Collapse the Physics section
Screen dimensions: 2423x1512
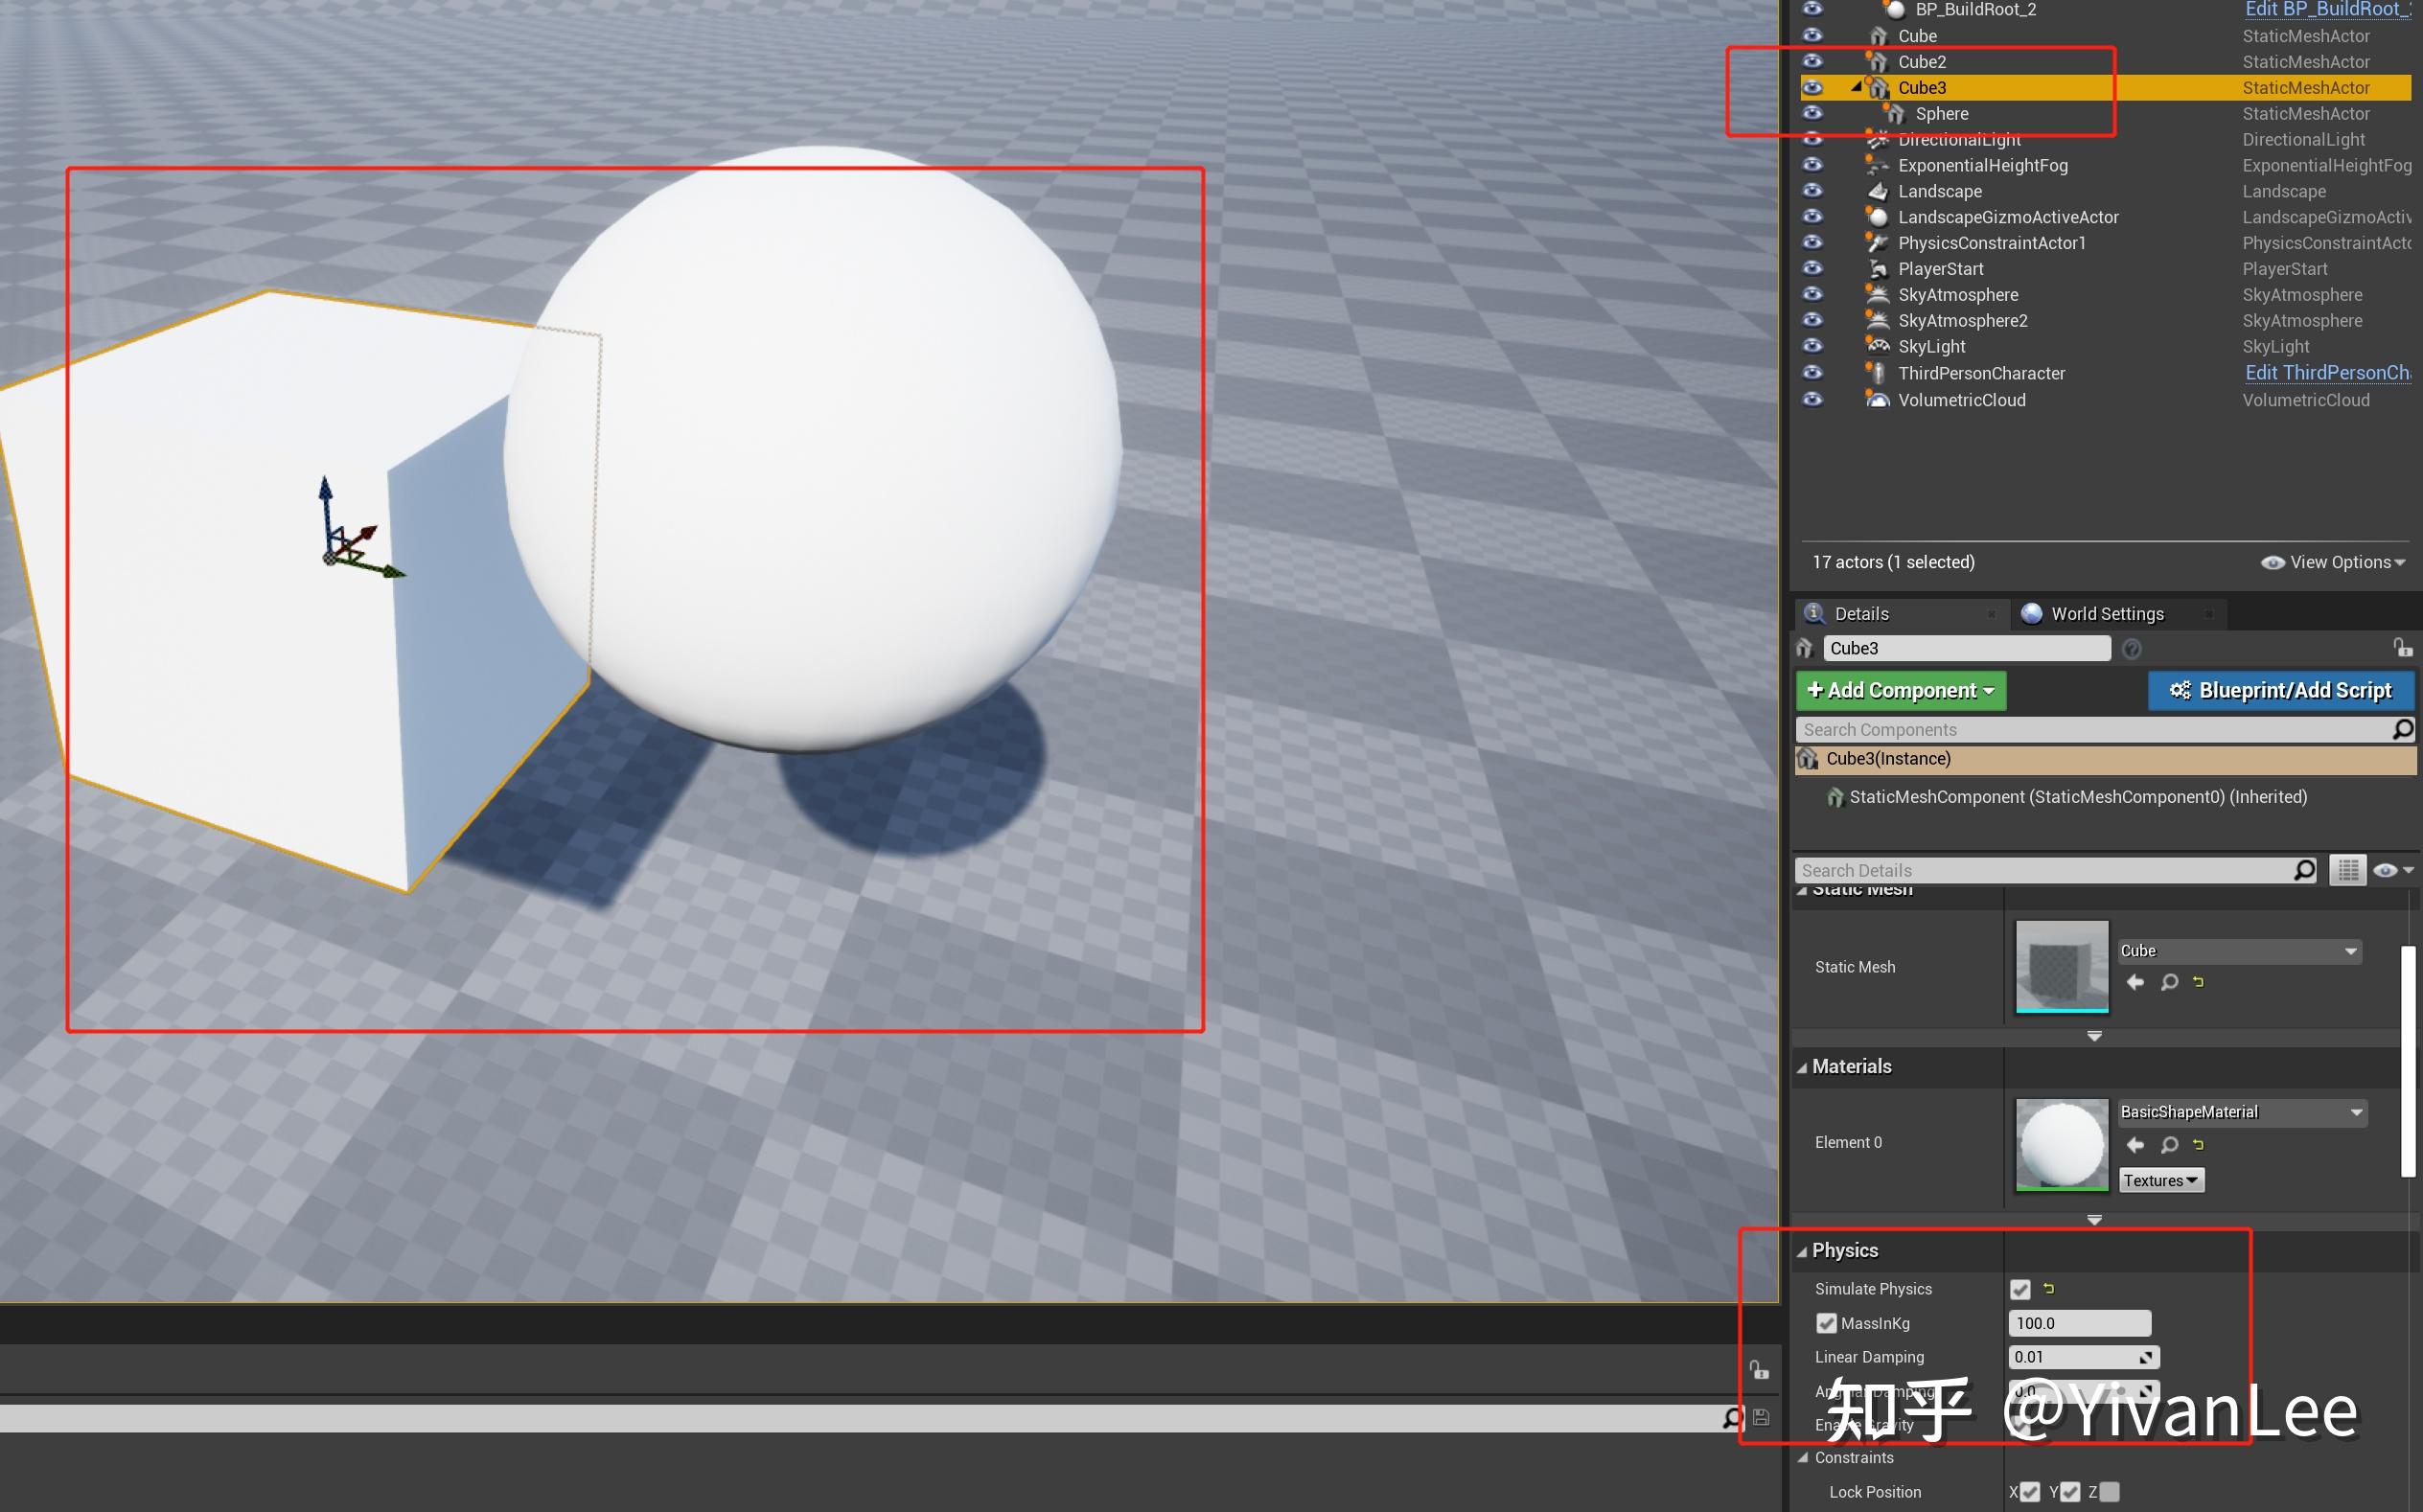(x=1802, y=1251)
